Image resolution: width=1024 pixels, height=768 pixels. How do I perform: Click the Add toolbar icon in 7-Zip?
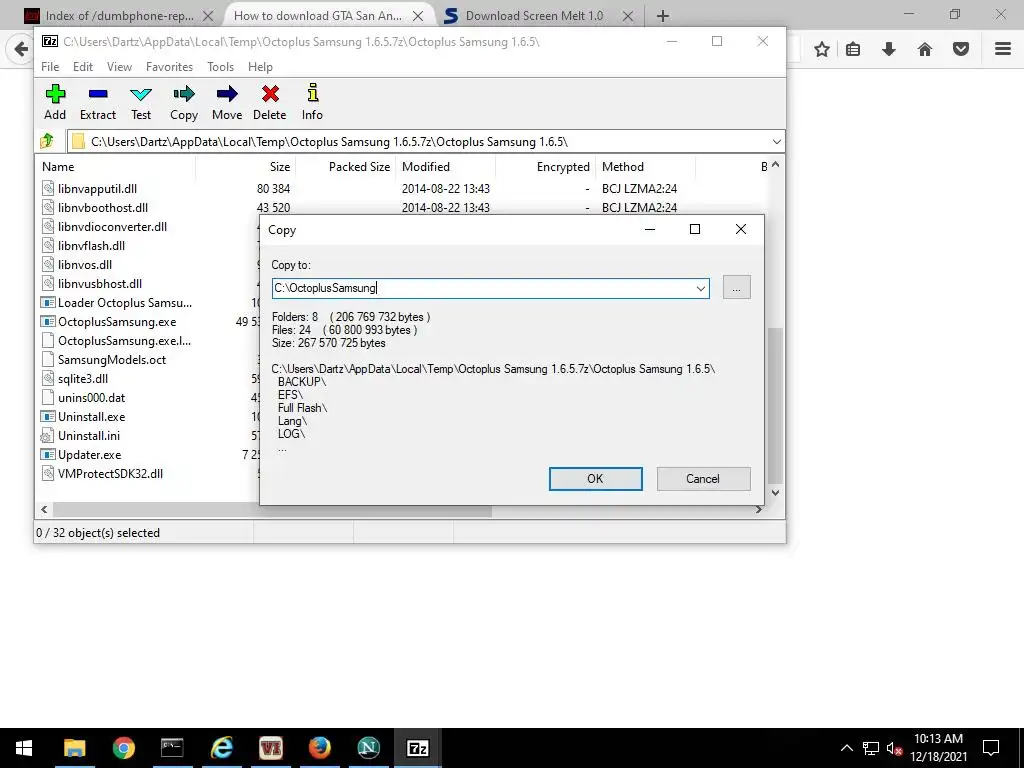(55, 102)
